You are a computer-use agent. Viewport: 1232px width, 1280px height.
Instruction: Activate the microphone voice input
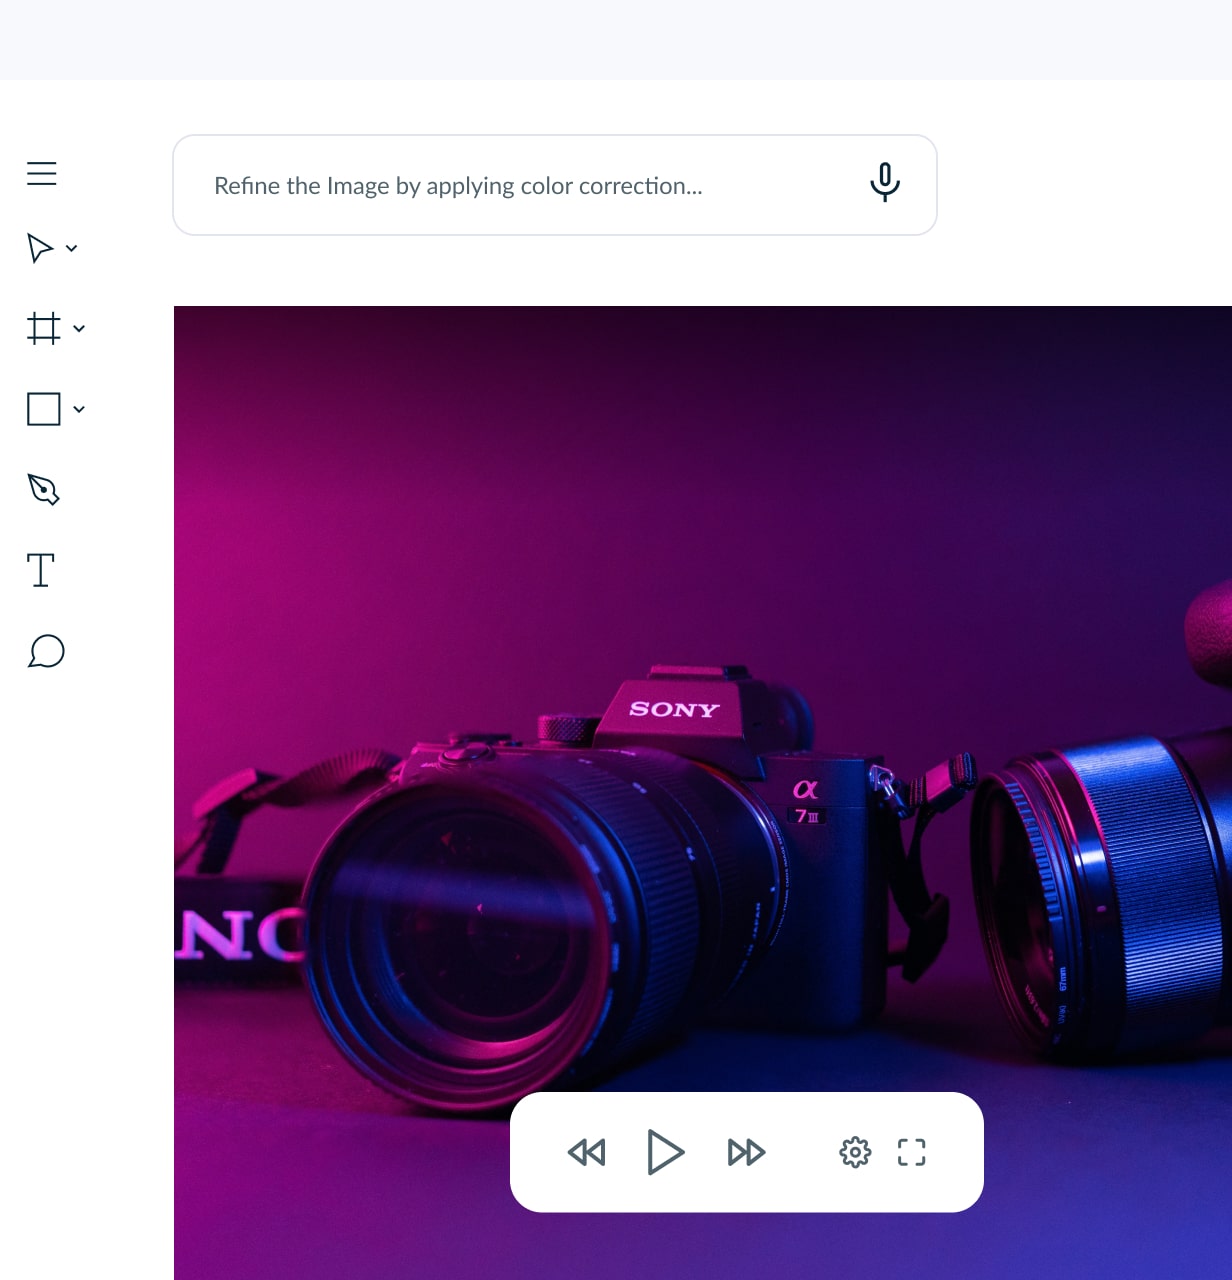[885, 182]
